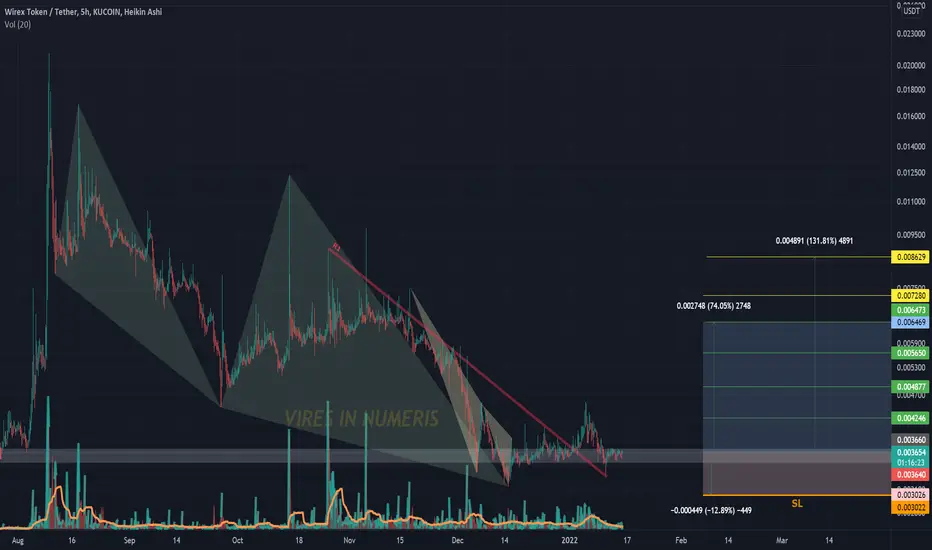Click the 0.012500 price axis tick
This screenshot has width=932, height=550.
click(911, 173)
